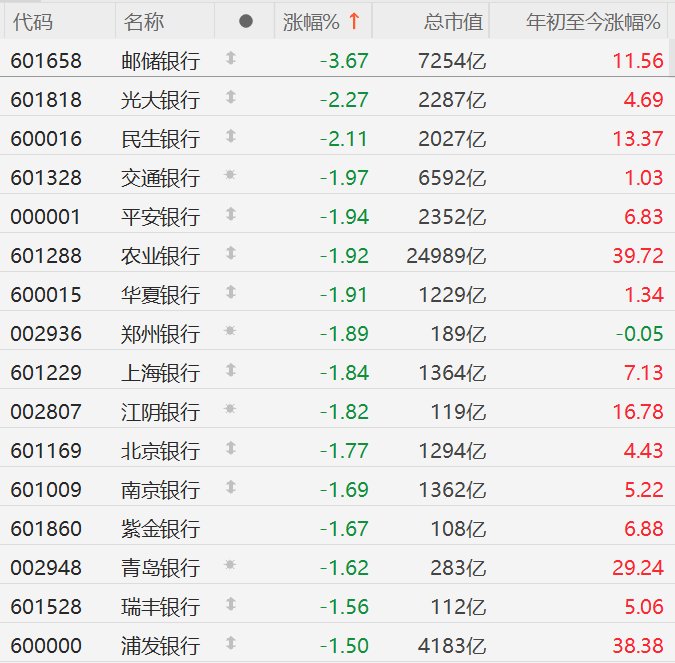Open the 南京银行 stock name
675x663 pixels.
point(161,490)
